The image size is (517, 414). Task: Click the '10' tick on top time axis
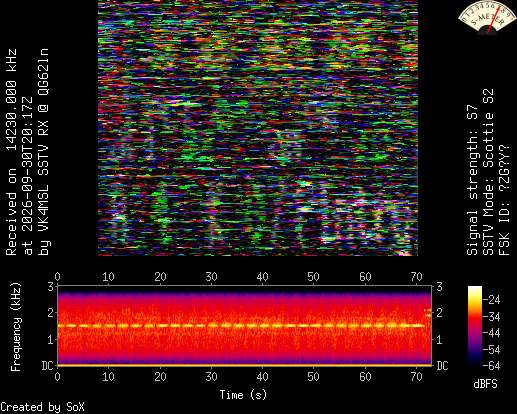pos(109,277)
